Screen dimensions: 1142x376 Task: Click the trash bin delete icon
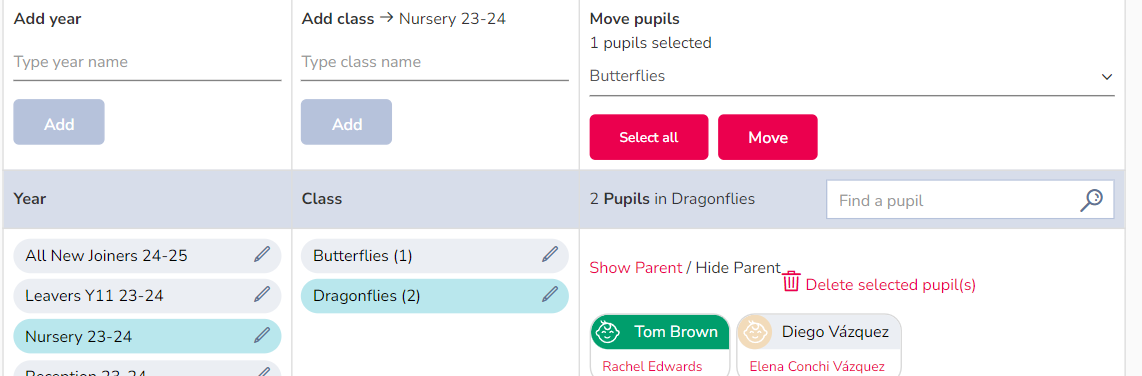pyautogui.click(x=792, y=281)
